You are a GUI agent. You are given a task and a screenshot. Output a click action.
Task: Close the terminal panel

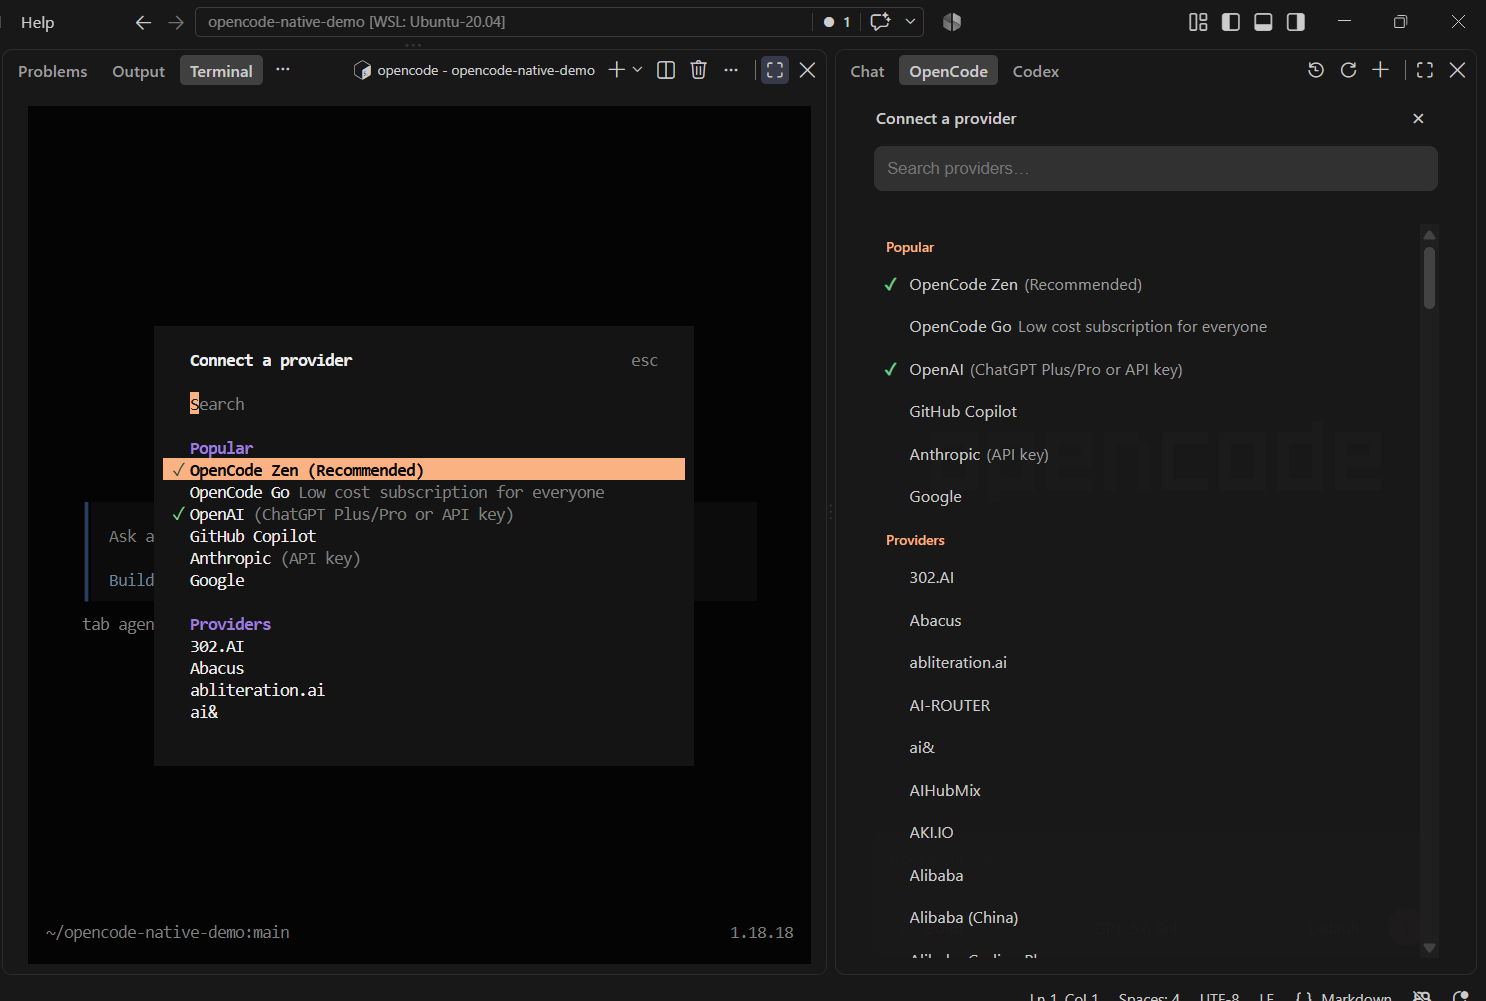coord(808,70)
